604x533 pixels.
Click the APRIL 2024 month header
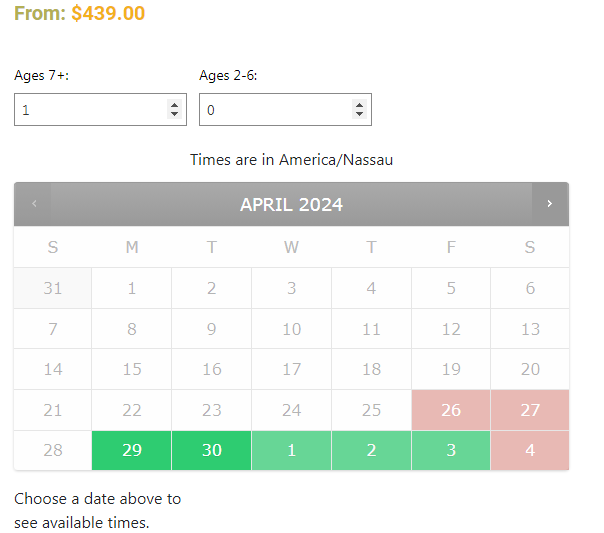(x=292, y=204)
